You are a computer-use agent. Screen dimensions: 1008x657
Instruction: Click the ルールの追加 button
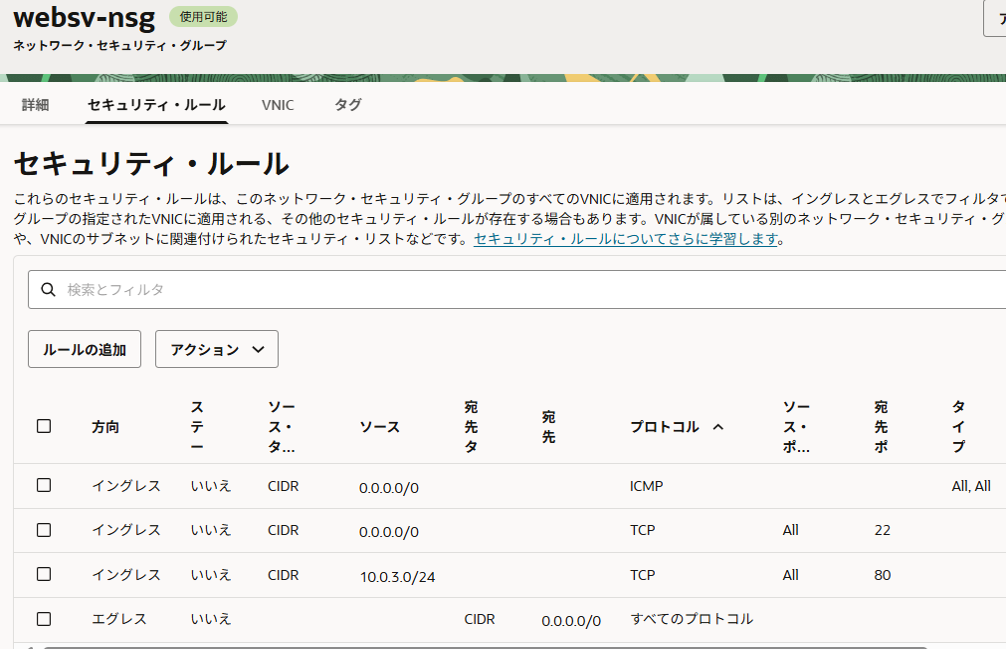(84, 349)
